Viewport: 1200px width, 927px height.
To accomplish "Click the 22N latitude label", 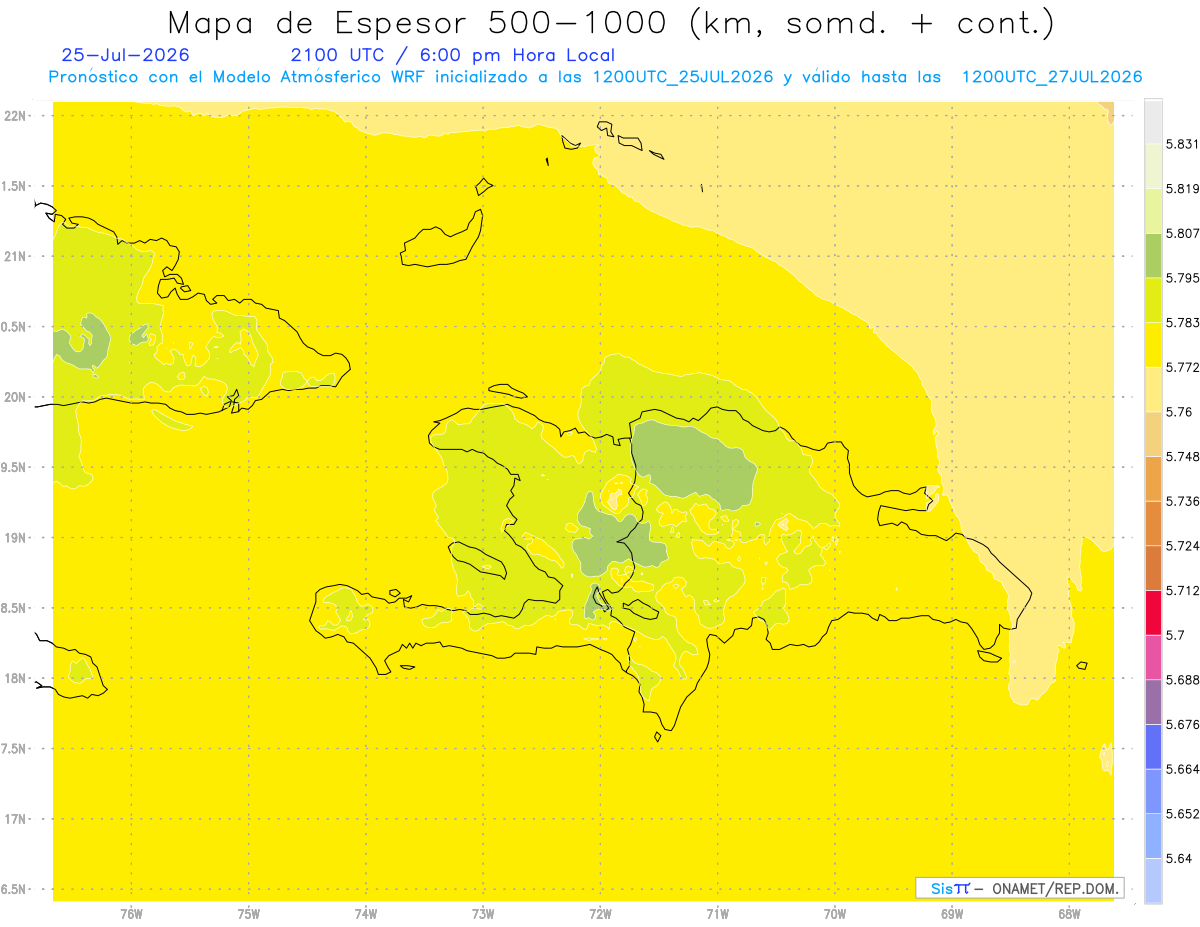I will click(x=15, y=116).
